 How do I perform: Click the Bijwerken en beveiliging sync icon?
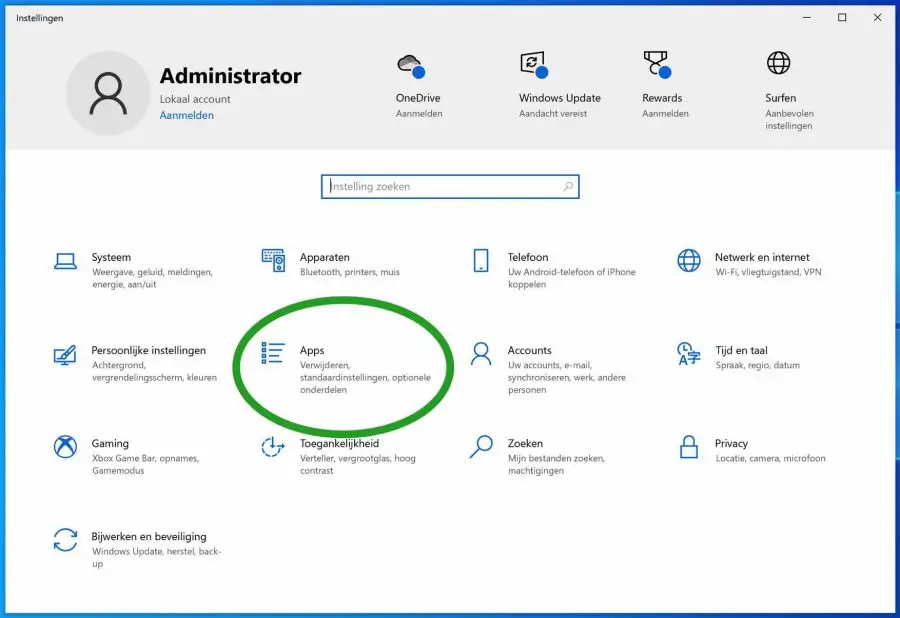click(65, 540)
